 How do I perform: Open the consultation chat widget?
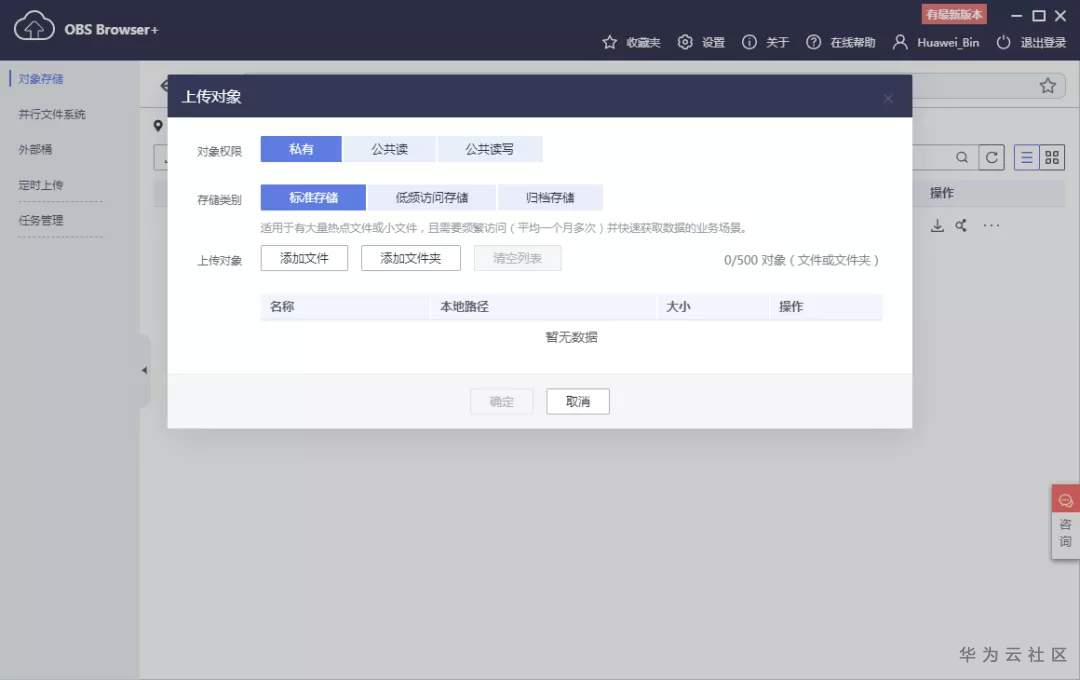1066,522
